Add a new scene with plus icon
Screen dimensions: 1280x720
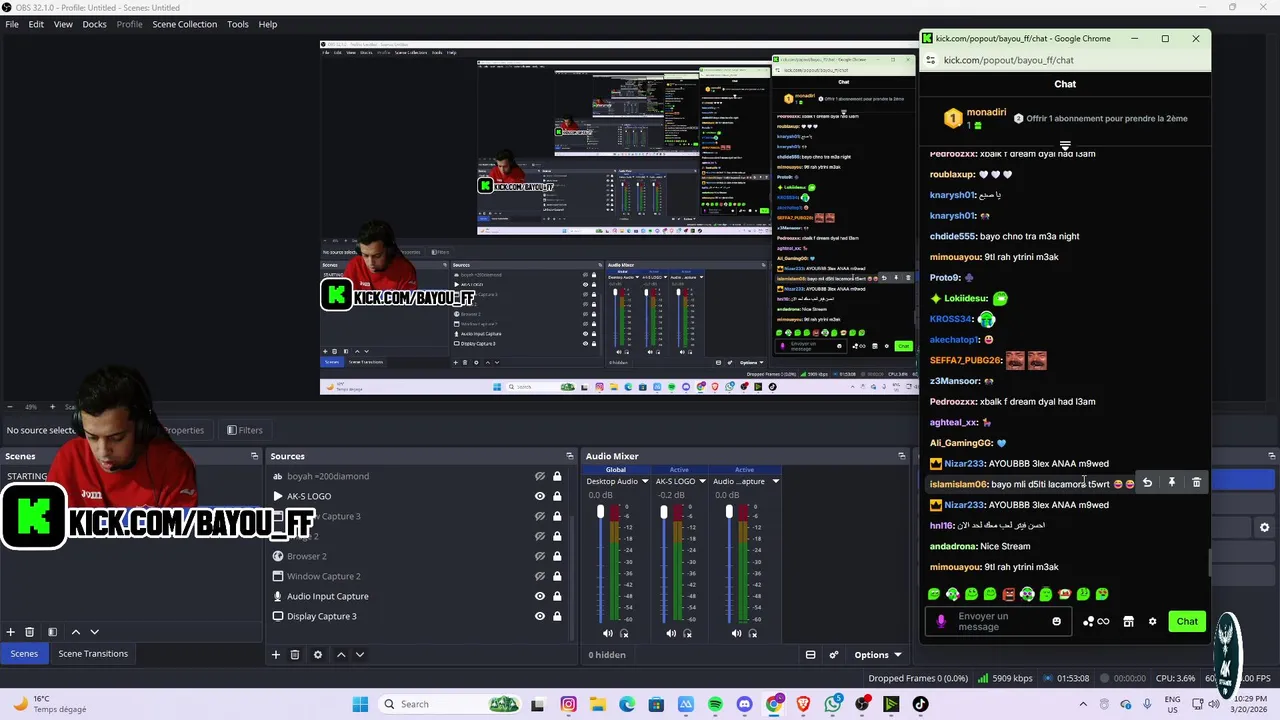point(11,632)
